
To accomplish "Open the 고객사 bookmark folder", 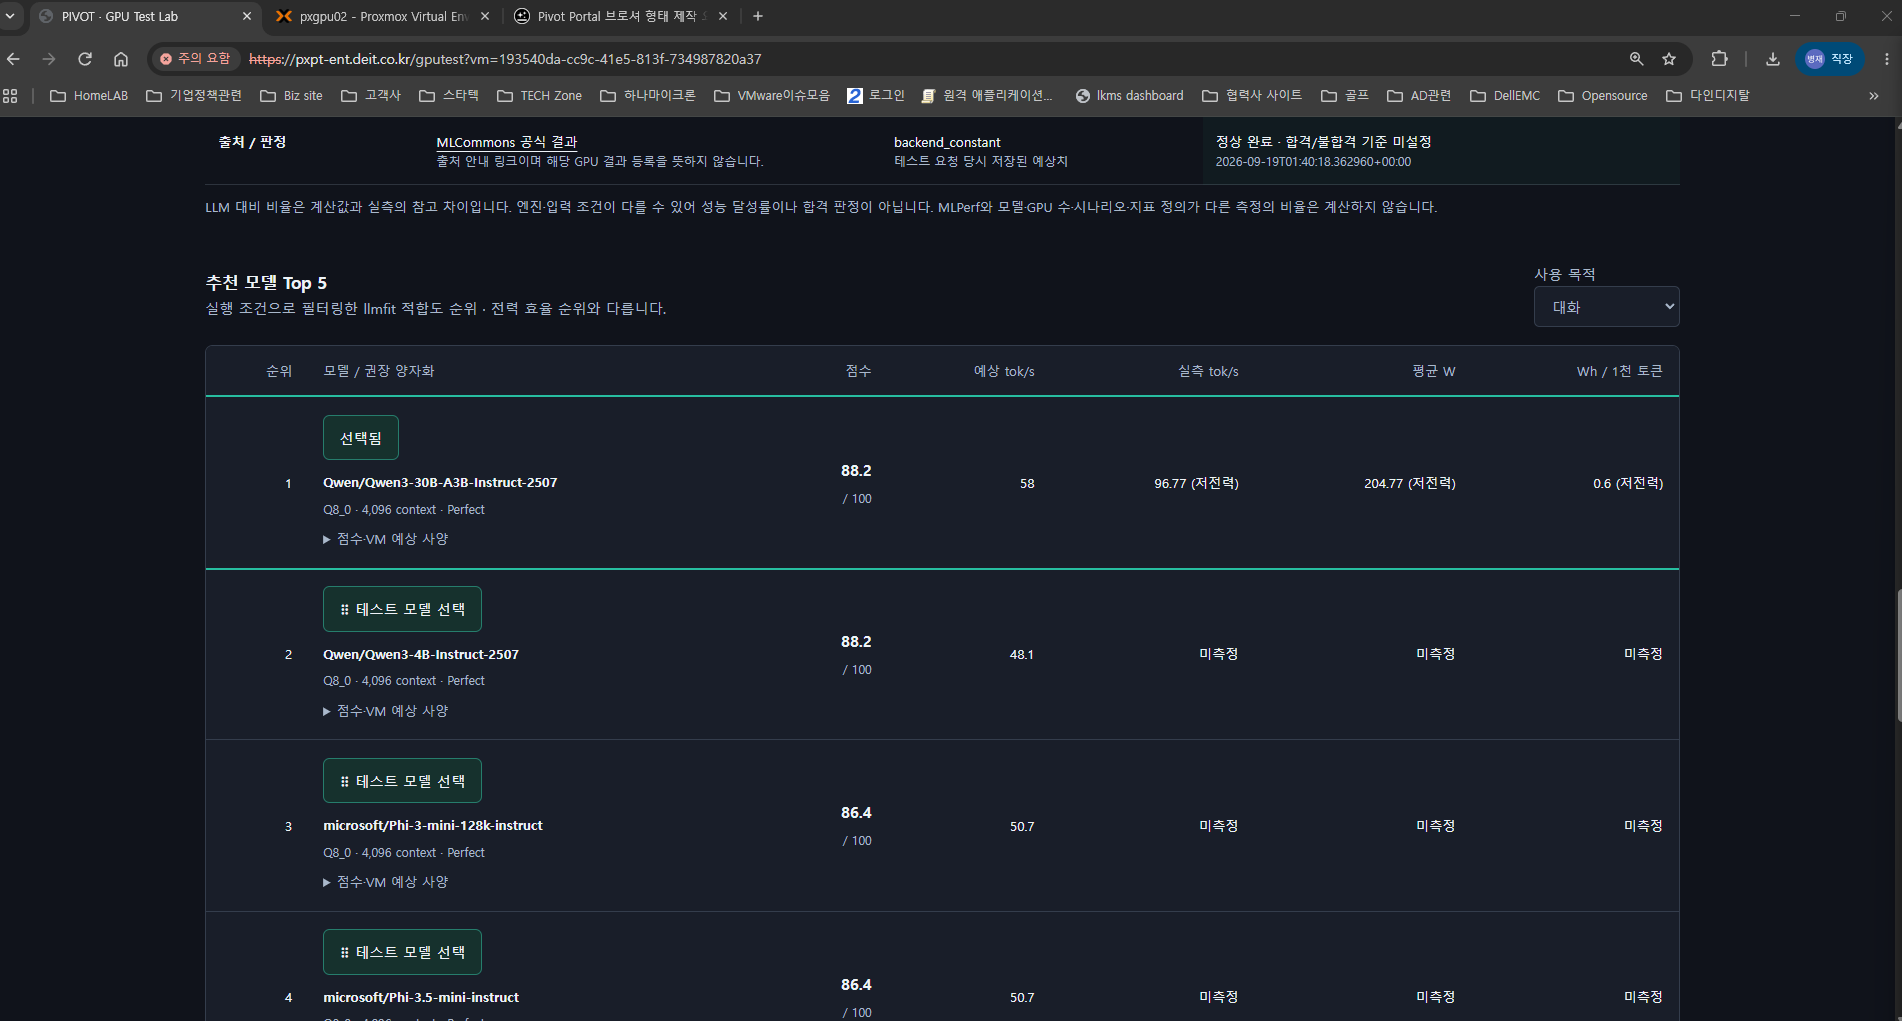I will coord(371,96).
